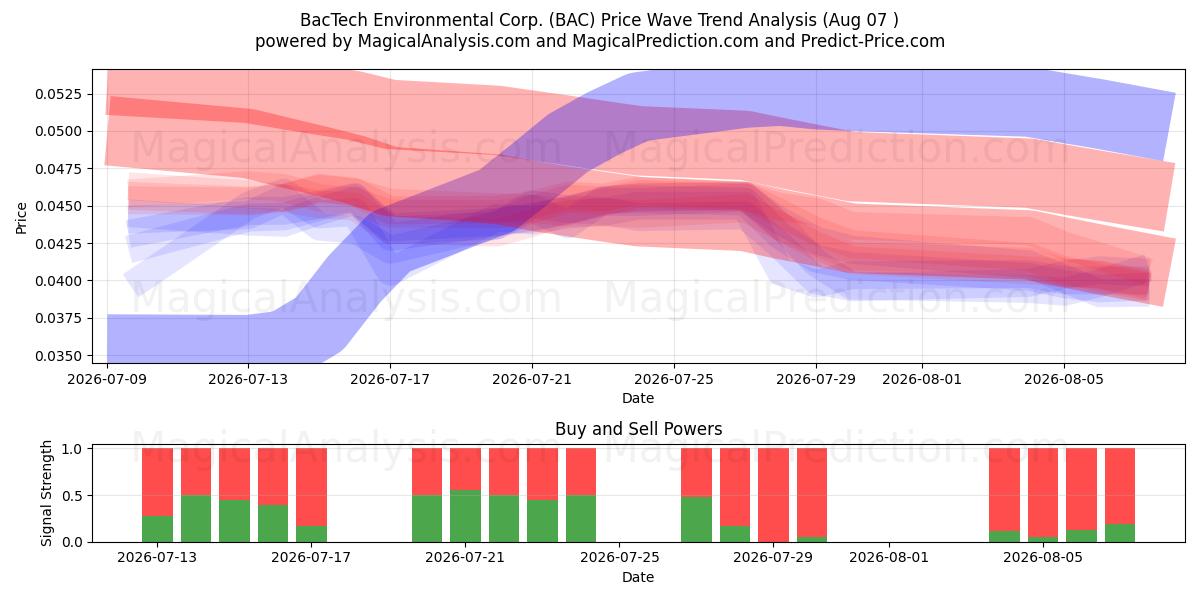Click the 0.0350 price axis tick label

point(61,356)
